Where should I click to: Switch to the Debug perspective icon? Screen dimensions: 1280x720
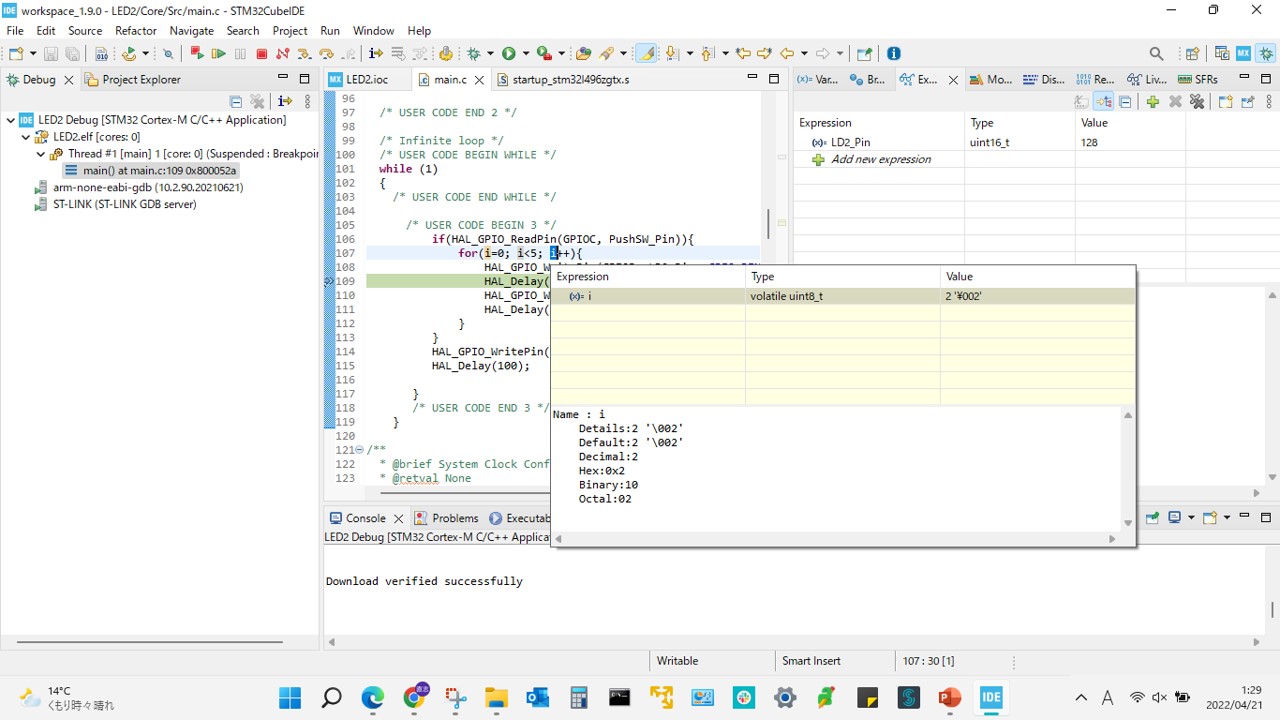tap(1266, 53)
